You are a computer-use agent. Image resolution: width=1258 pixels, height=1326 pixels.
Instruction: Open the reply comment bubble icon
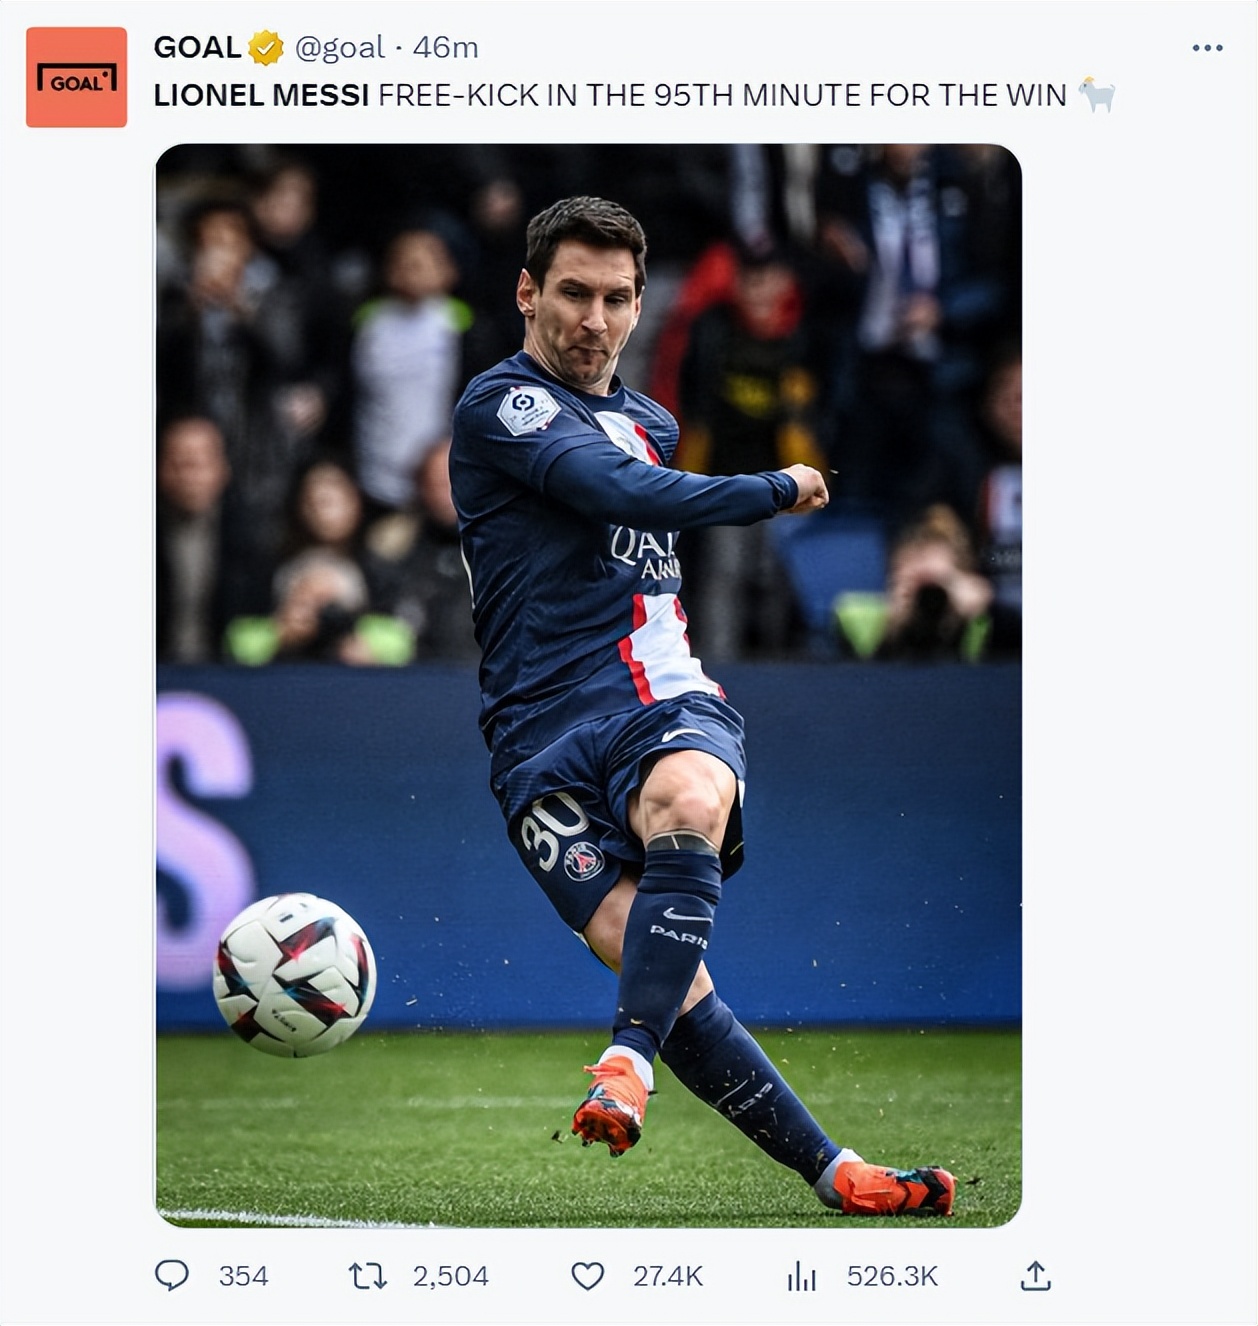[x=172, y=1275]
